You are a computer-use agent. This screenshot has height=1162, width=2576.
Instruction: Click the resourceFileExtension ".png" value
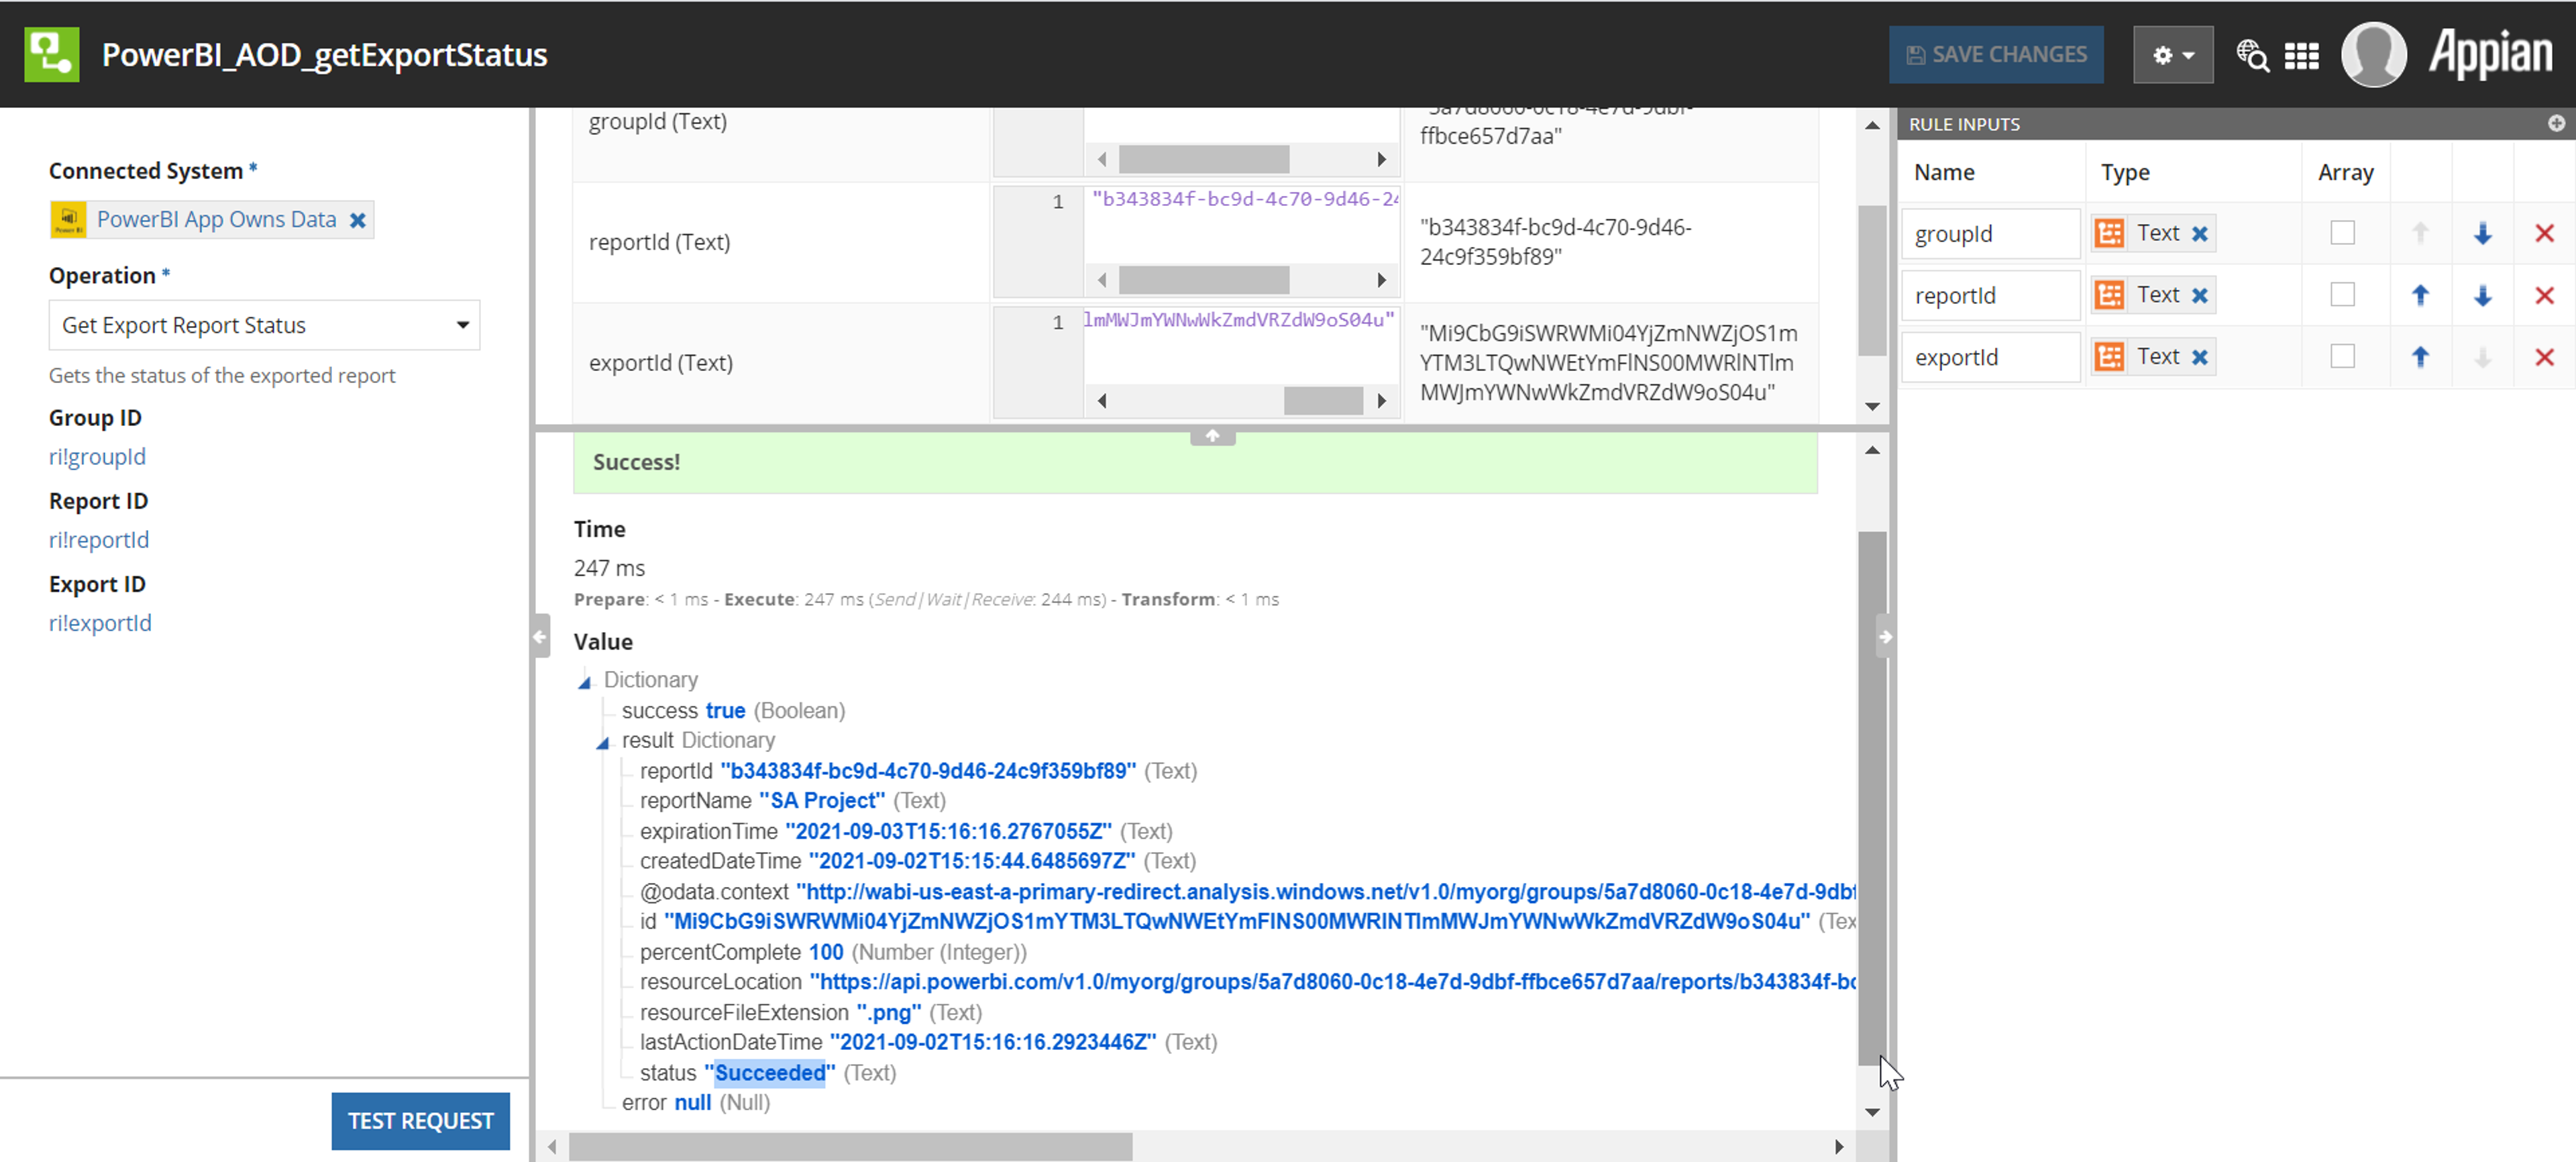tap(889, 1013)
